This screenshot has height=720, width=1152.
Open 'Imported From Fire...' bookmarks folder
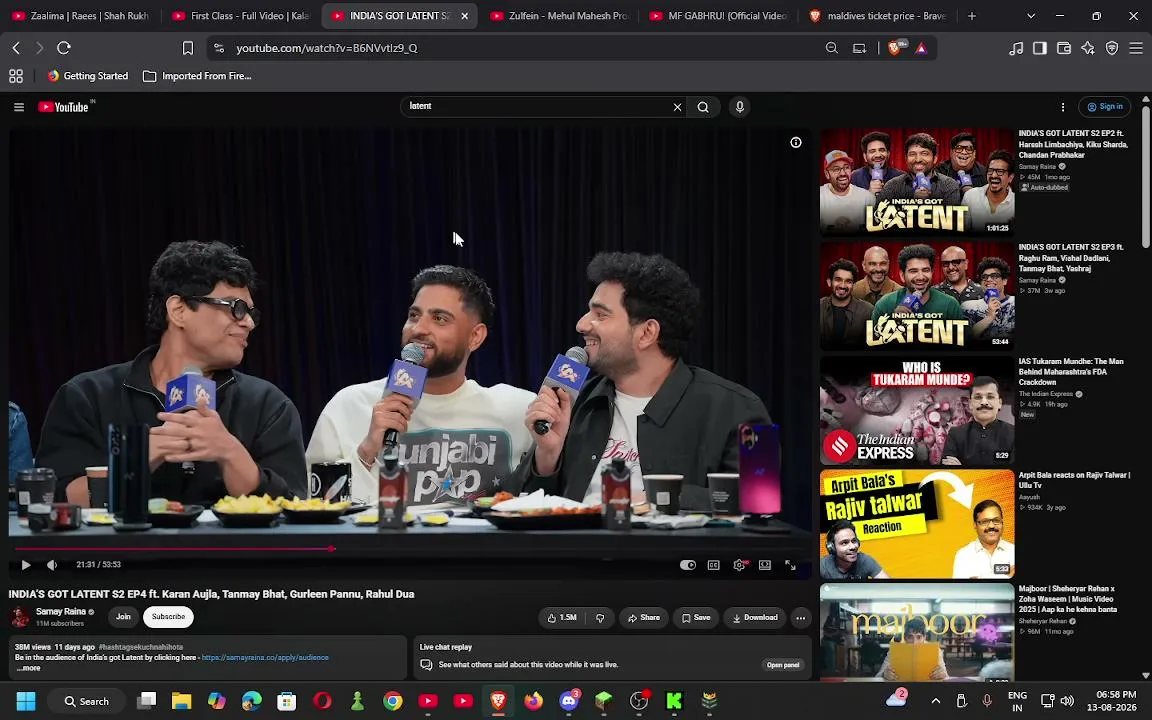click(197, 76)
